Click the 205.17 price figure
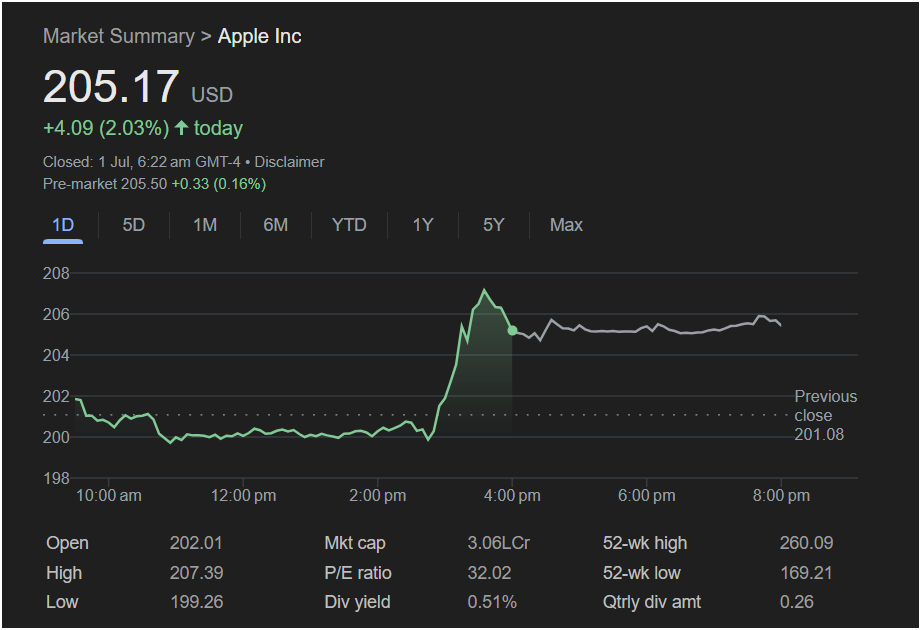 [111, 87]
